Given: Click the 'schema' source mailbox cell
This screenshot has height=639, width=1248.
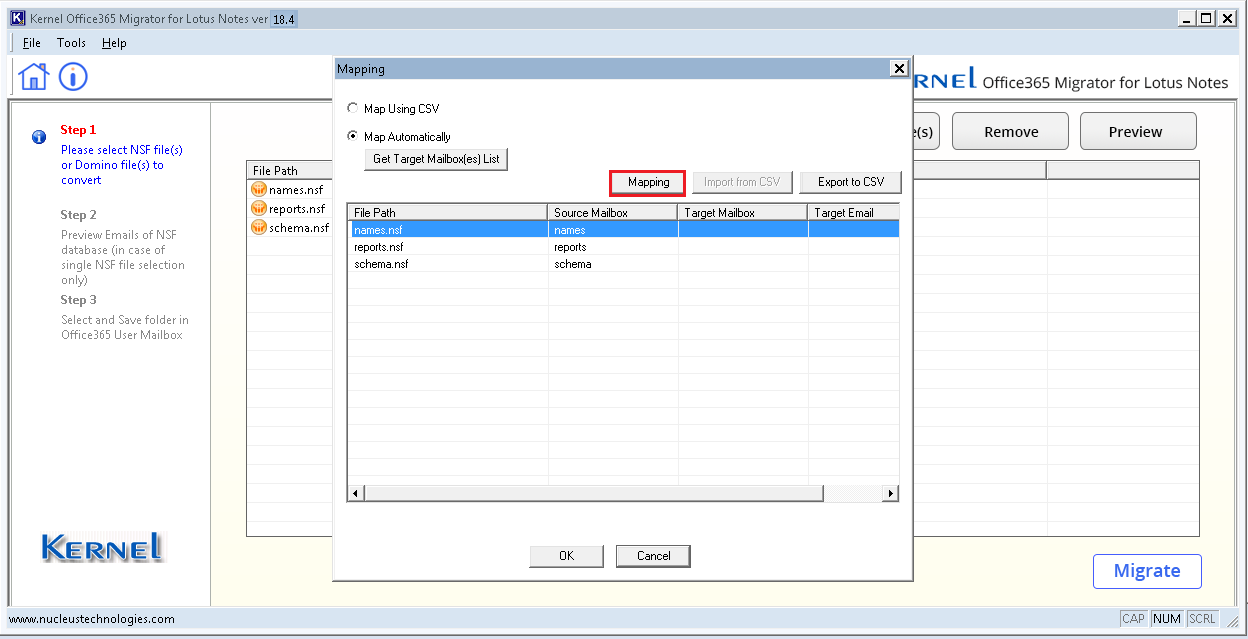Looking at the screenshot, I should coord(613,263).
